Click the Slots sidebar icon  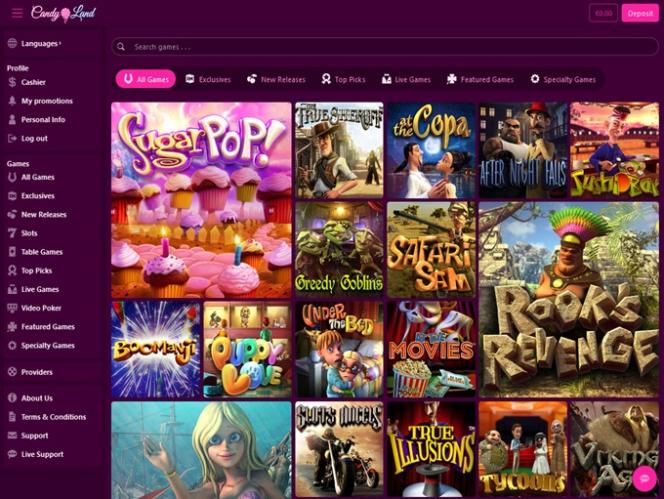(12, 233)
